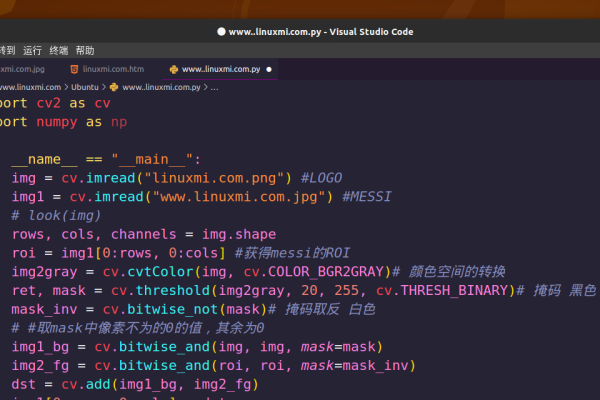Switch to the xmi.com.jpg tab
Viewport: 600px width, 400px height.
[x=22, y=69]
